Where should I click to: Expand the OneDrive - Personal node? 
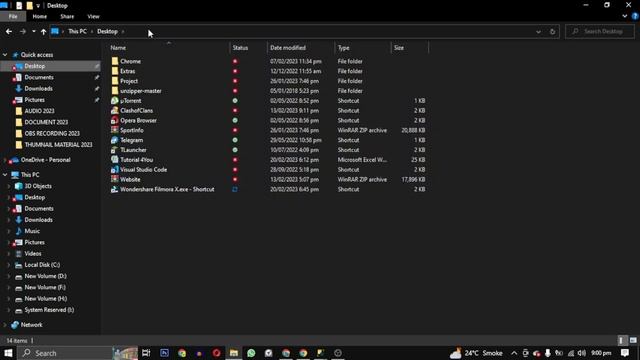[x=5, y=160]
